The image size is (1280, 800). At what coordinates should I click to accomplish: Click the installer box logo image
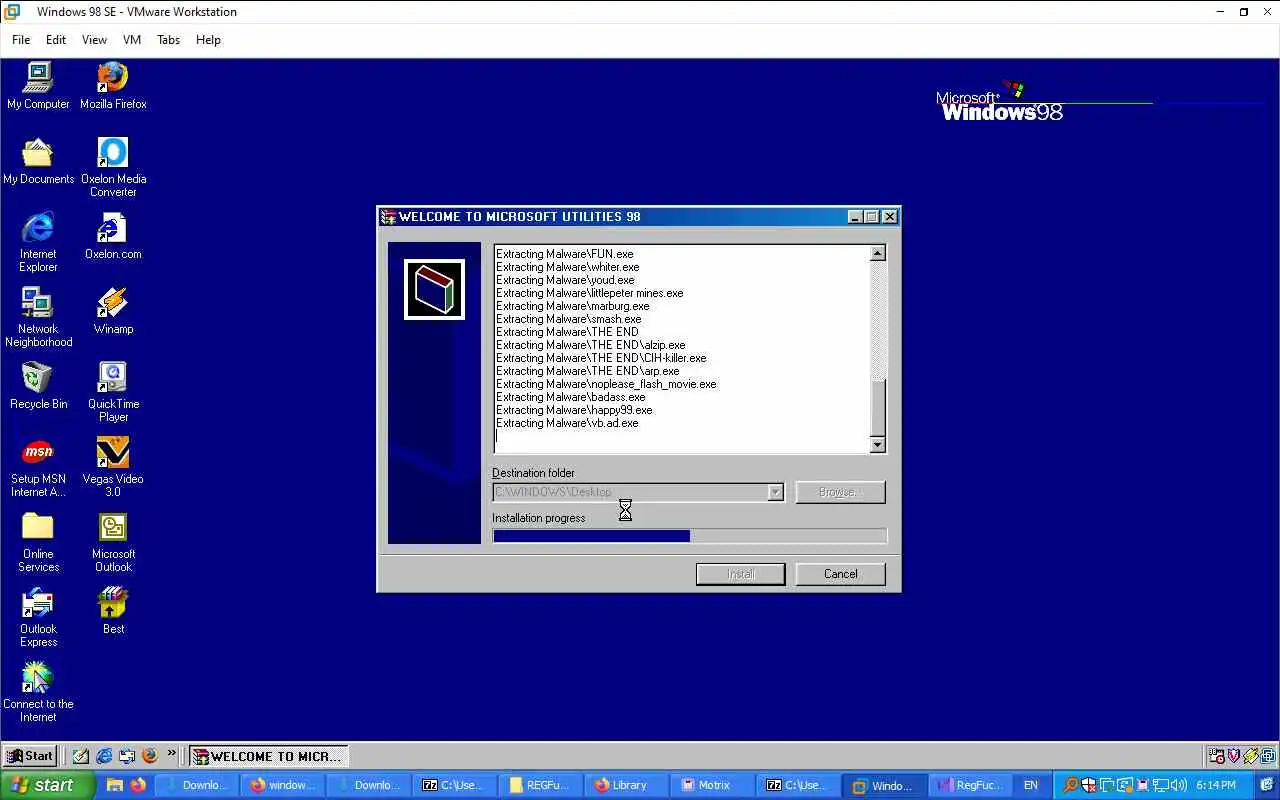click(434, 290)
